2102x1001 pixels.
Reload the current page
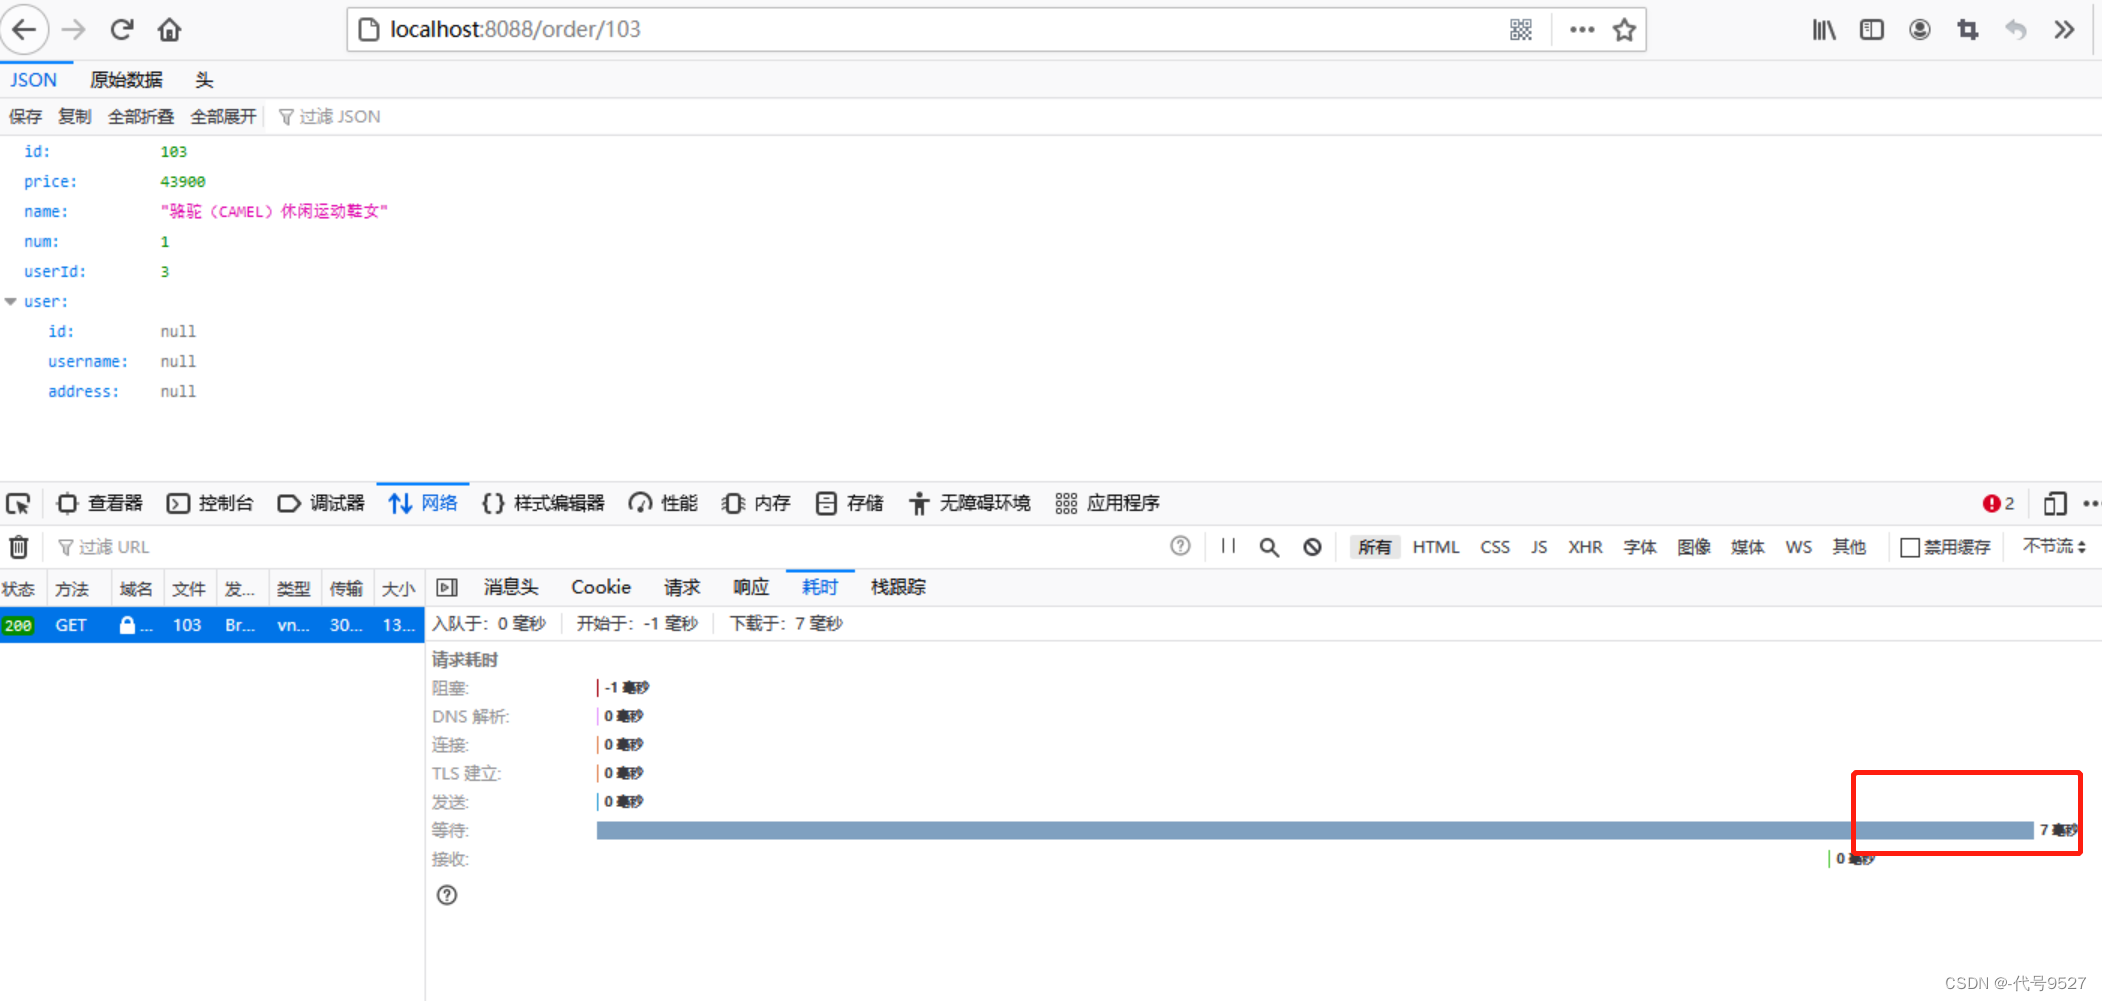click(121, 29)
